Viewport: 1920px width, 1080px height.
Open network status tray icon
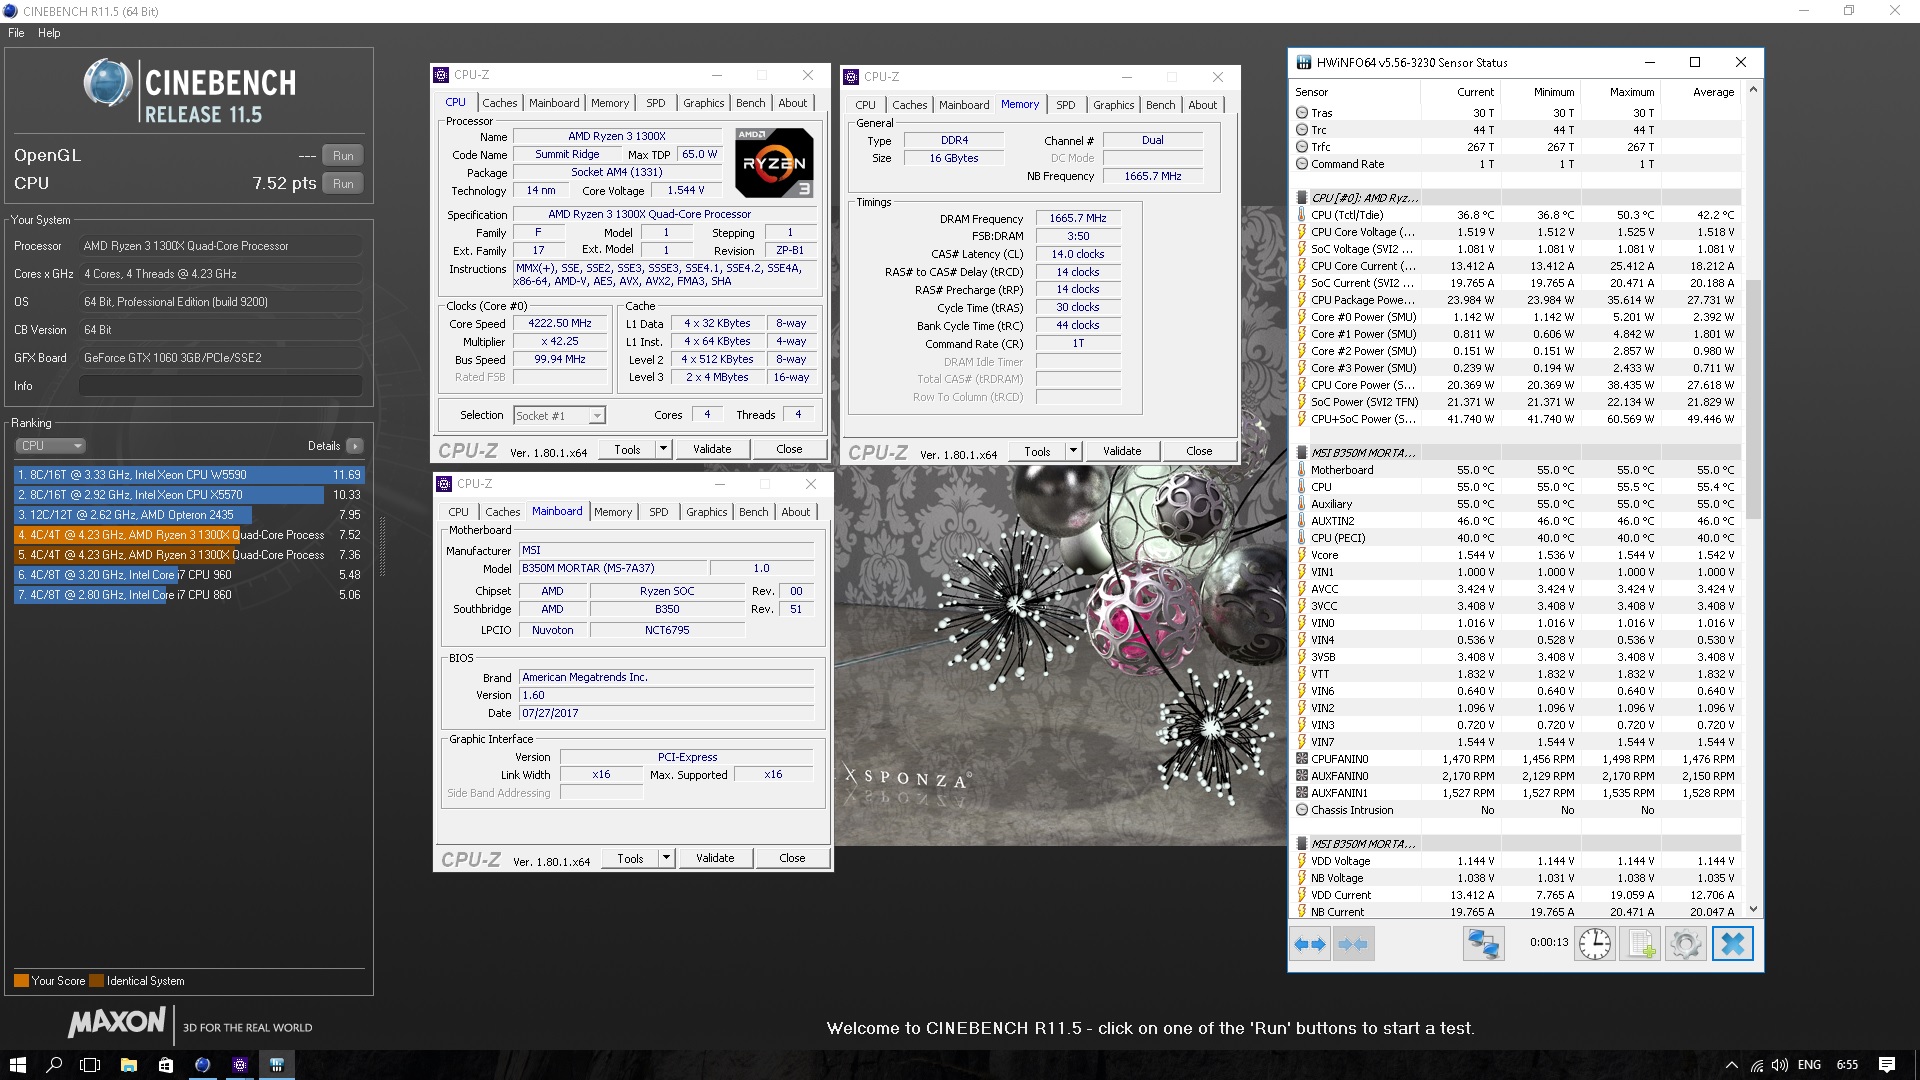coord(1756,1065)
